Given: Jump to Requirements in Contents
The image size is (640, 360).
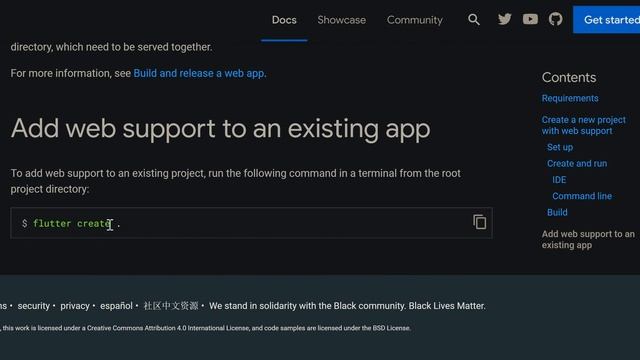Looking at the screenshot, I should click(x=570, y=98).
